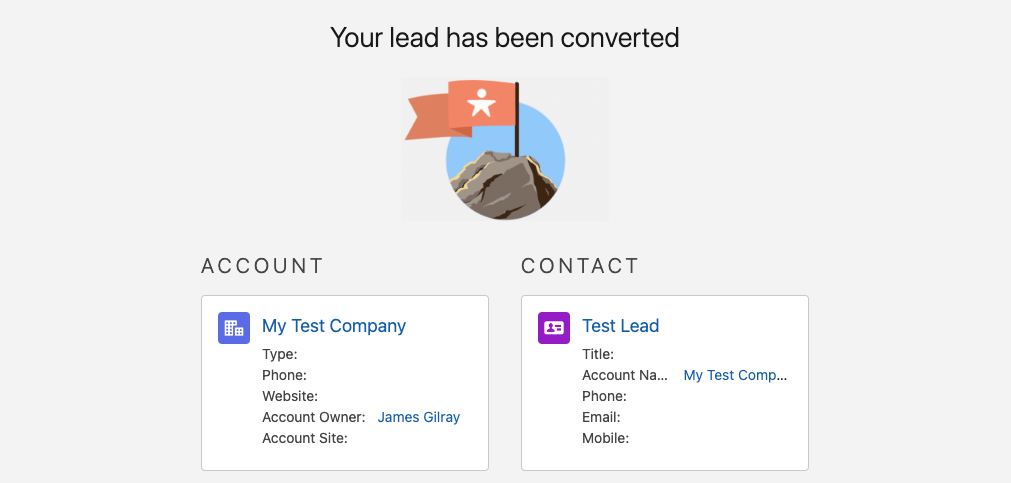Click the Mobile field label

click(605, 438)
